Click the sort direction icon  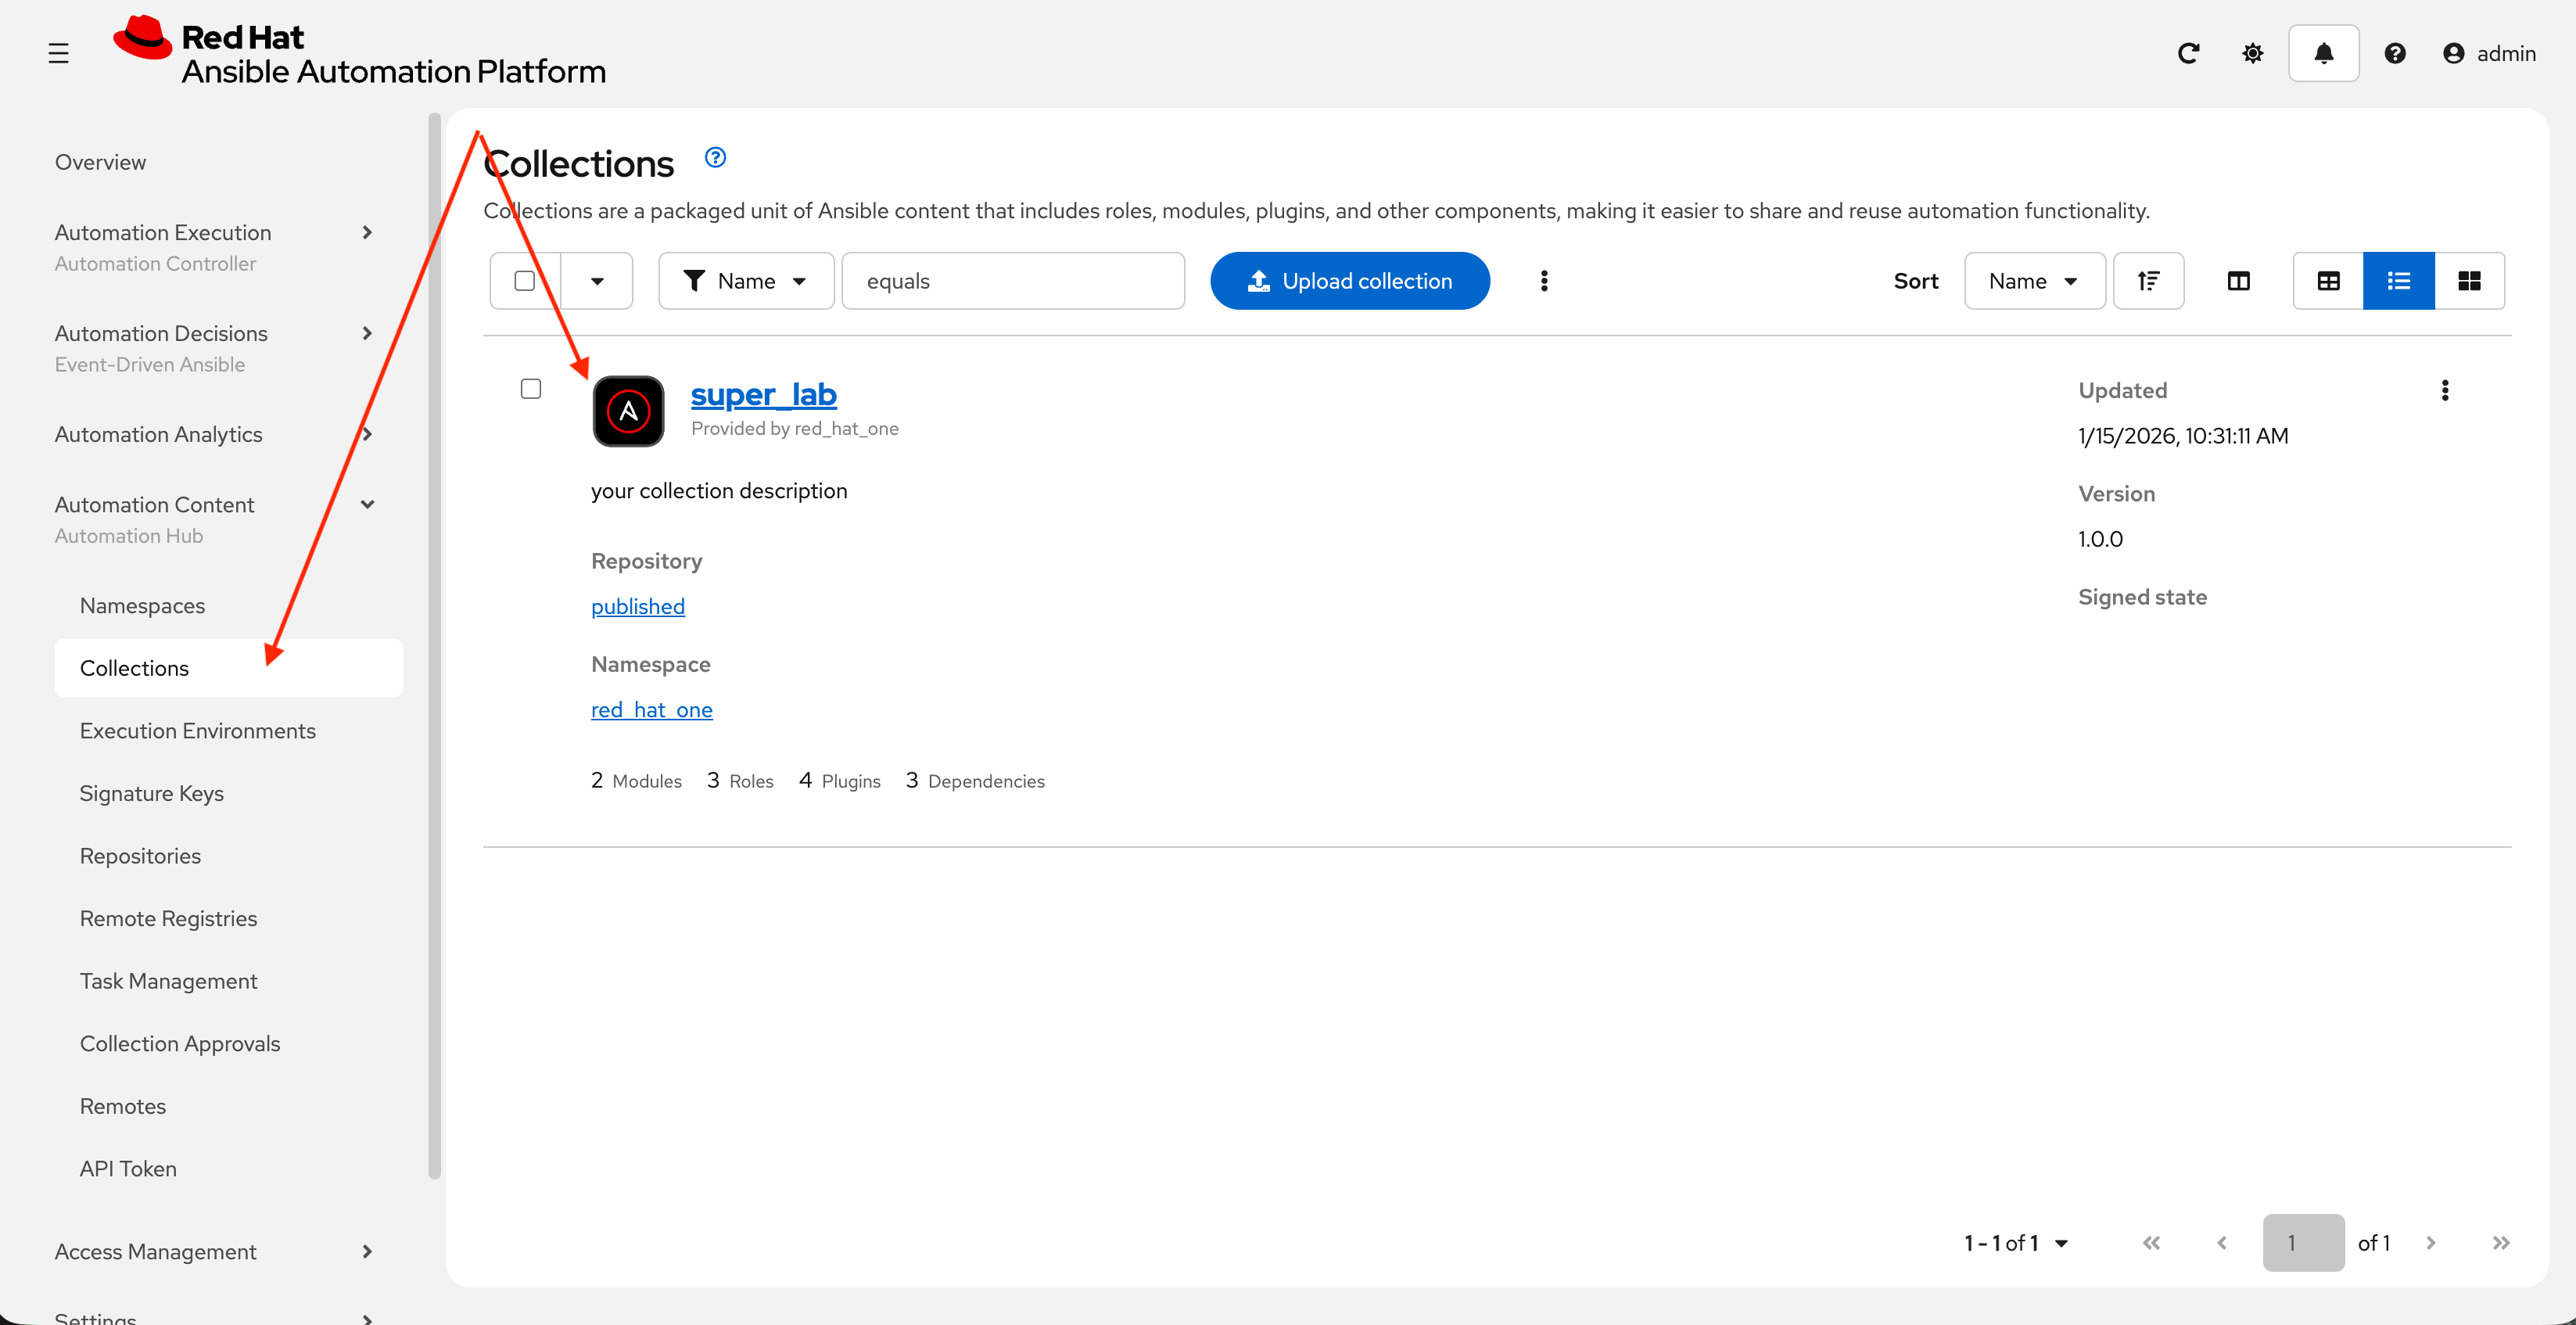coord(2148,281)
